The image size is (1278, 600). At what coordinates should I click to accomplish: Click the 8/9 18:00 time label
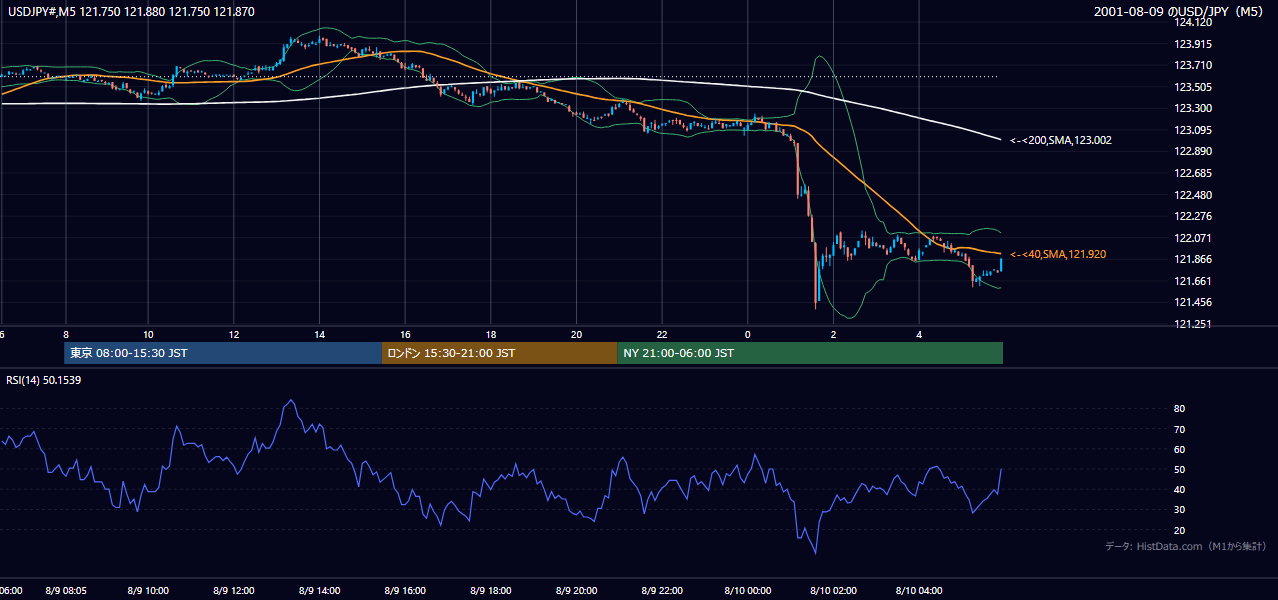click(491, 590)
